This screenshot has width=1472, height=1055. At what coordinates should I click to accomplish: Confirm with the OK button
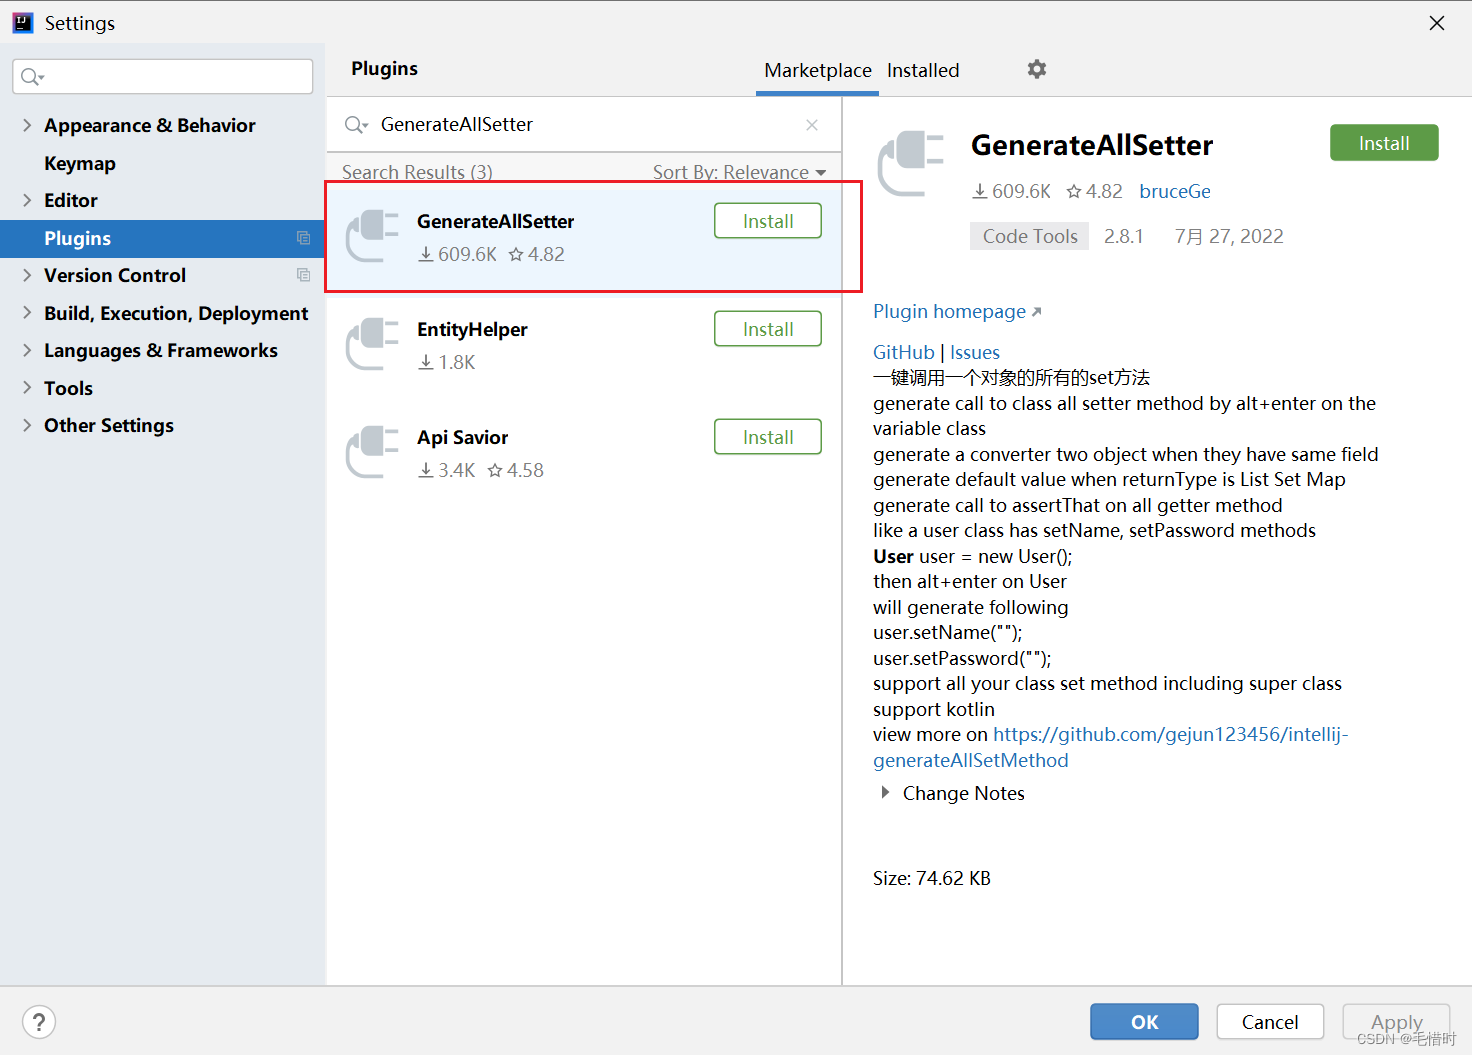click(1144, 1022)
